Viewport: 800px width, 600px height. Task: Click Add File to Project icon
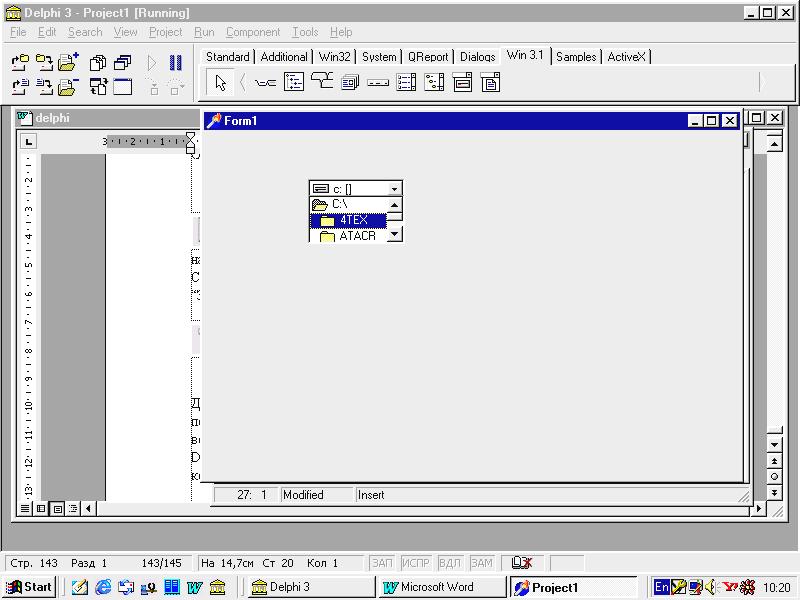tap(68, 63)
